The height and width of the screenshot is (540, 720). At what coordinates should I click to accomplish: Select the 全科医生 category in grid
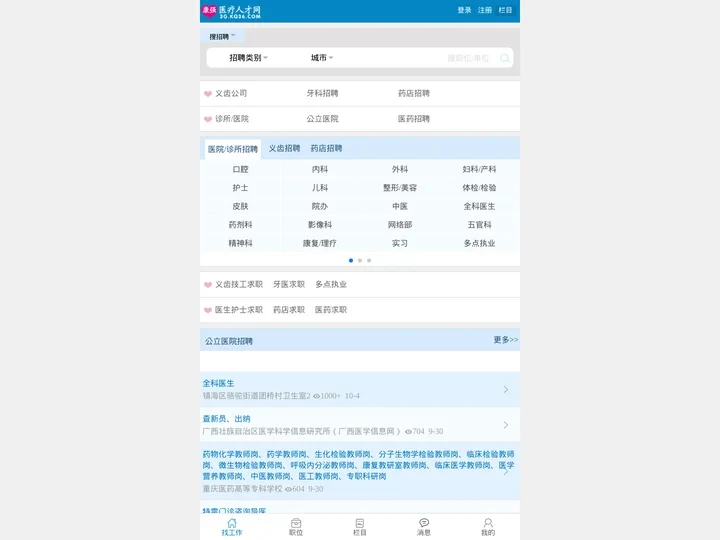pos(479,206)
